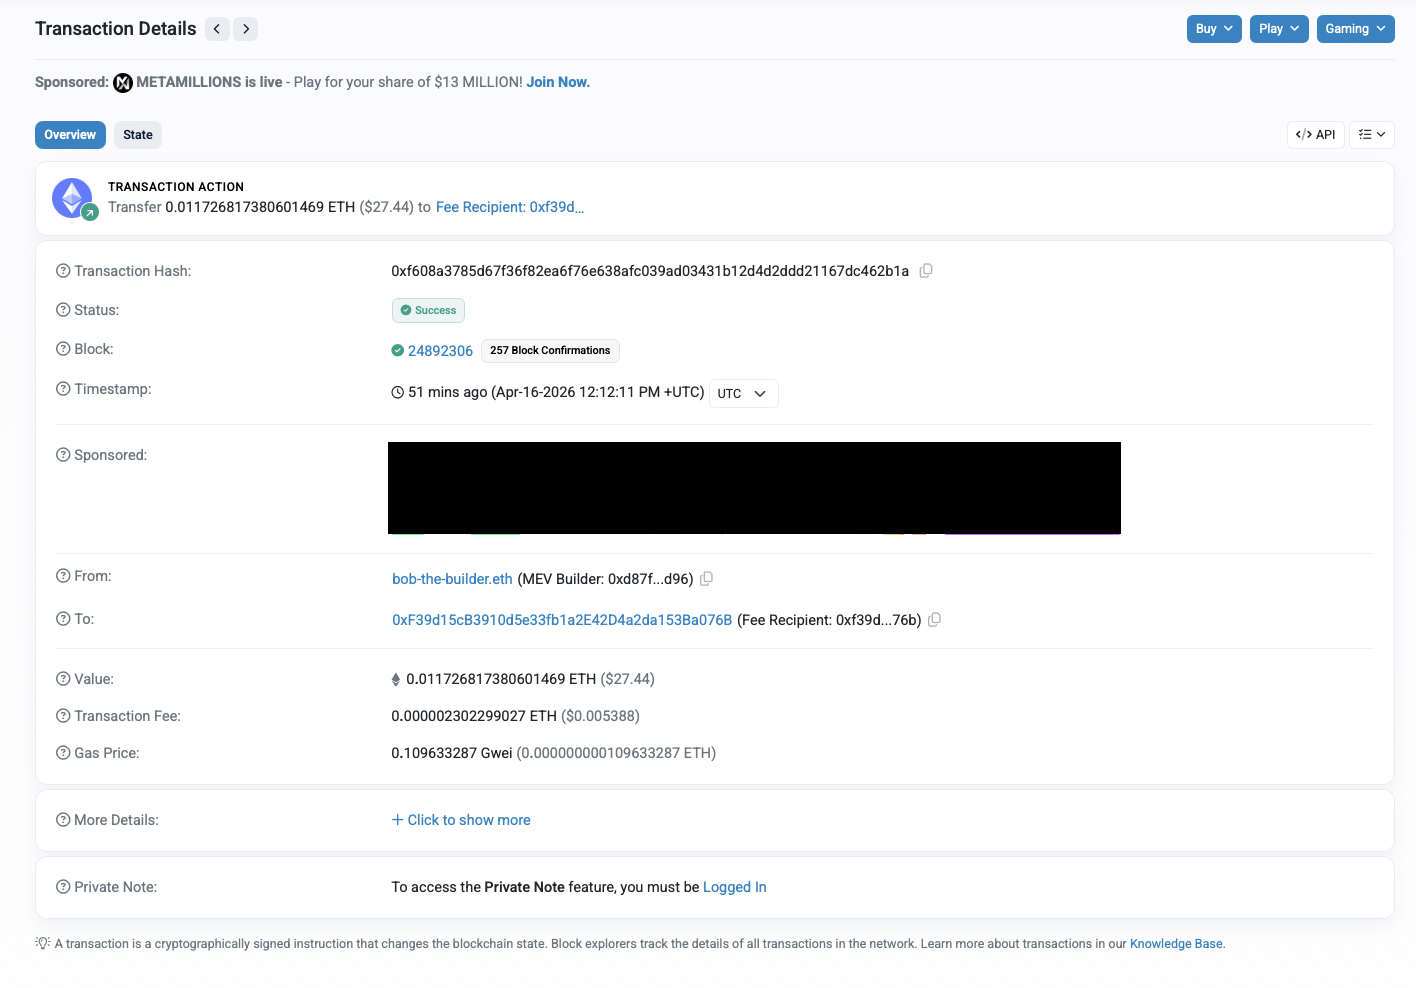This screenshot has height=988, width=1416.
Task: Click the Success status badge
Action: [428, 310]
